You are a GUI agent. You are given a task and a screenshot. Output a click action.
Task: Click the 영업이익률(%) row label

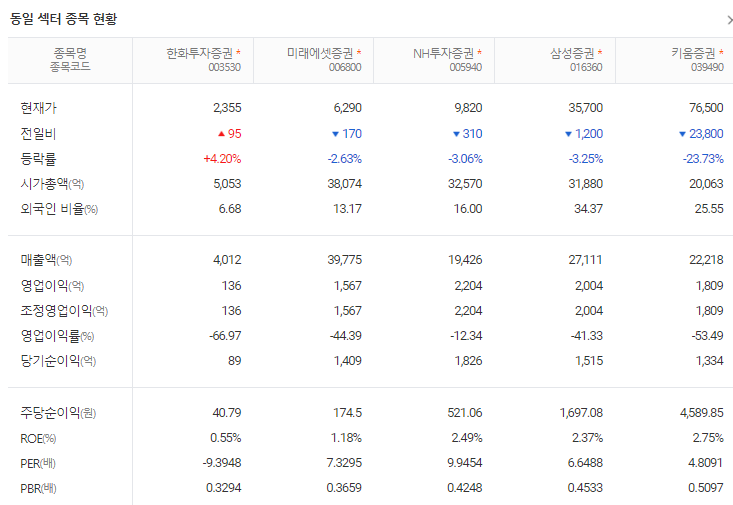pyautogui.click(x=57, y=336)
